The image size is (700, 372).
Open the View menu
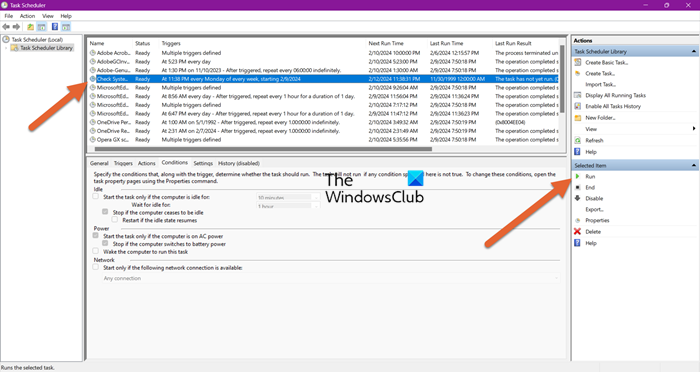pyautogui.click(x=48, y=16)
